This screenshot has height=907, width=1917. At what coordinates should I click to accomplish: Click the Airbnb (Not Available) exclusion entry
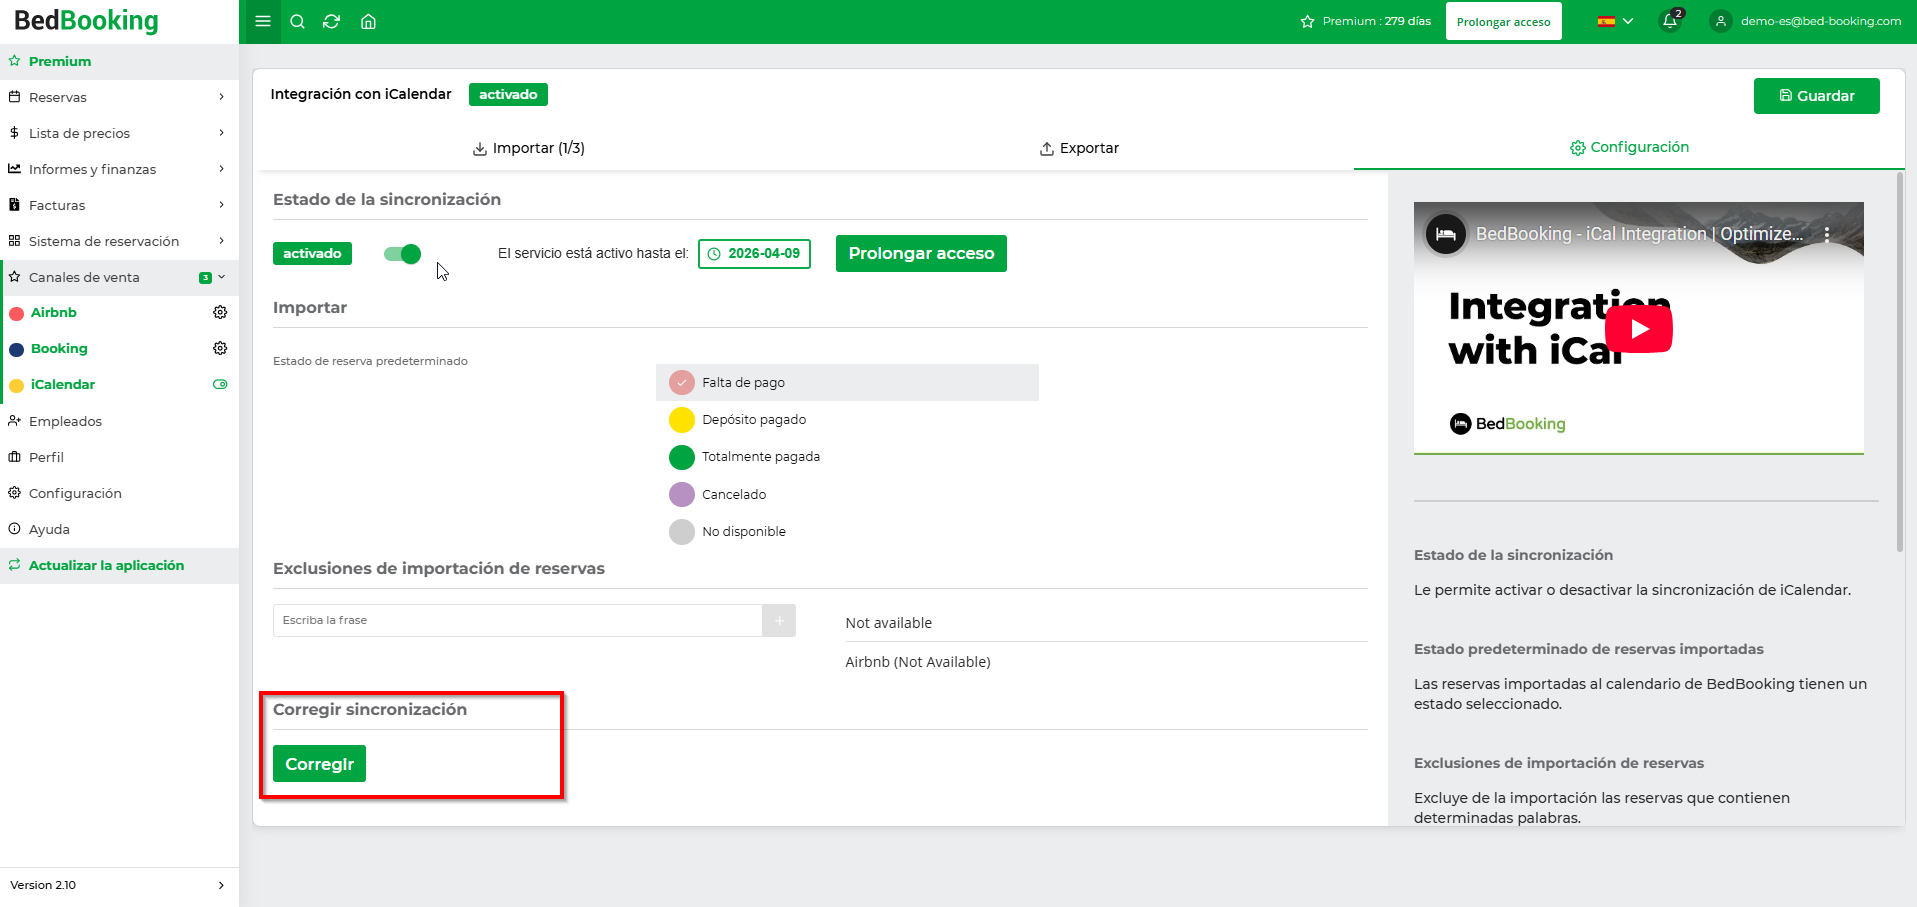(x=918, y=662)
